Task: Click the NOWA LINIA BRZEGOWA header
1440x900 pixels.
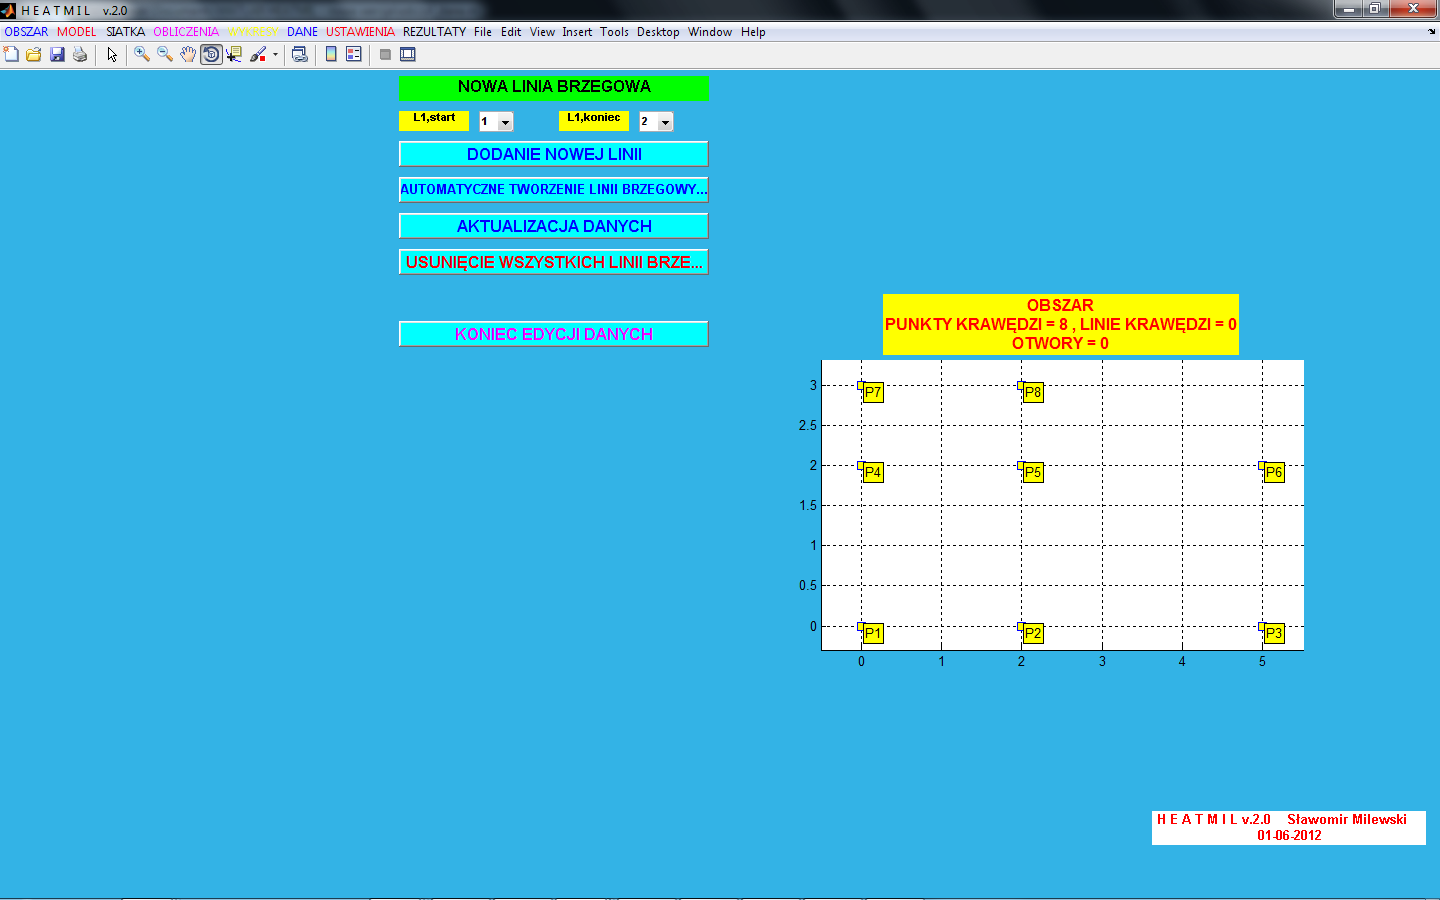Action: (554, 88)
